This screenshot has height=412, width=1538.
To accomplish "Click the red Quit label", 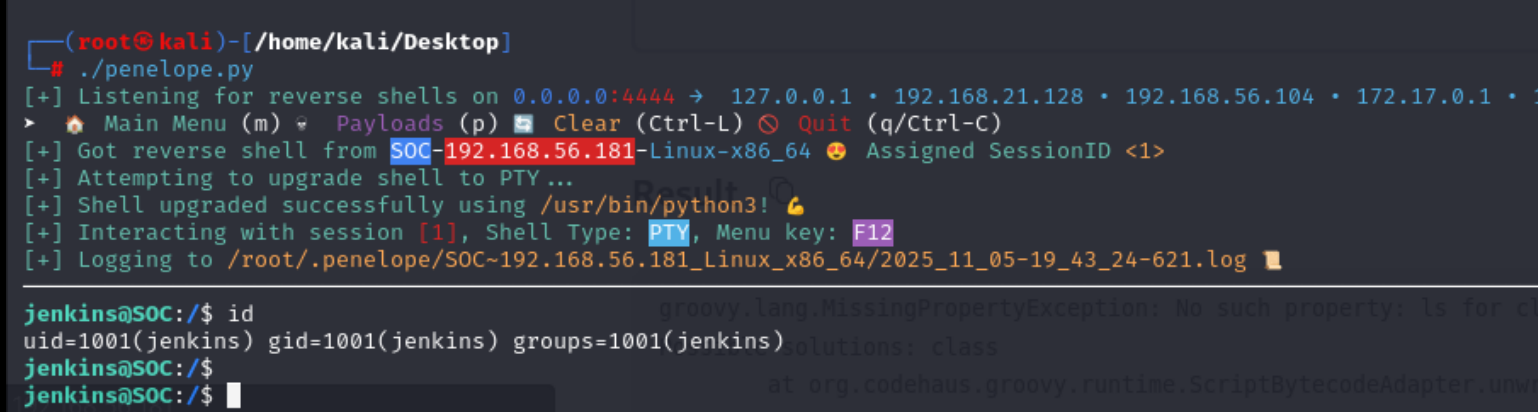I will click(x=825, y=124).
